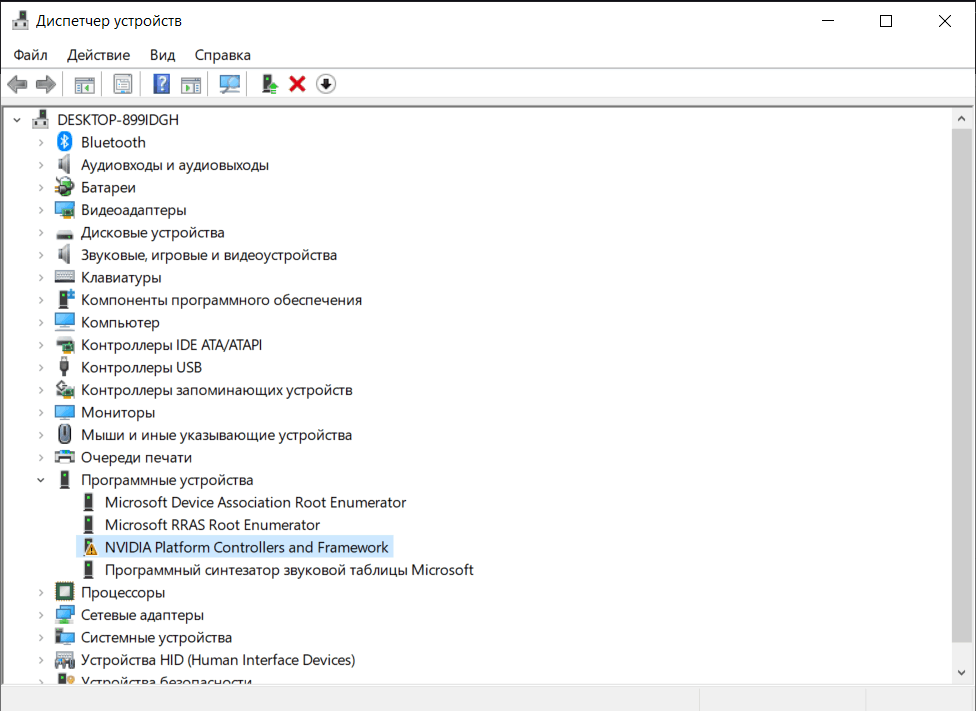This screenshot has height=711, width=976.
Task: Click the scrollbar down arrow
Action: click(961, 672)
